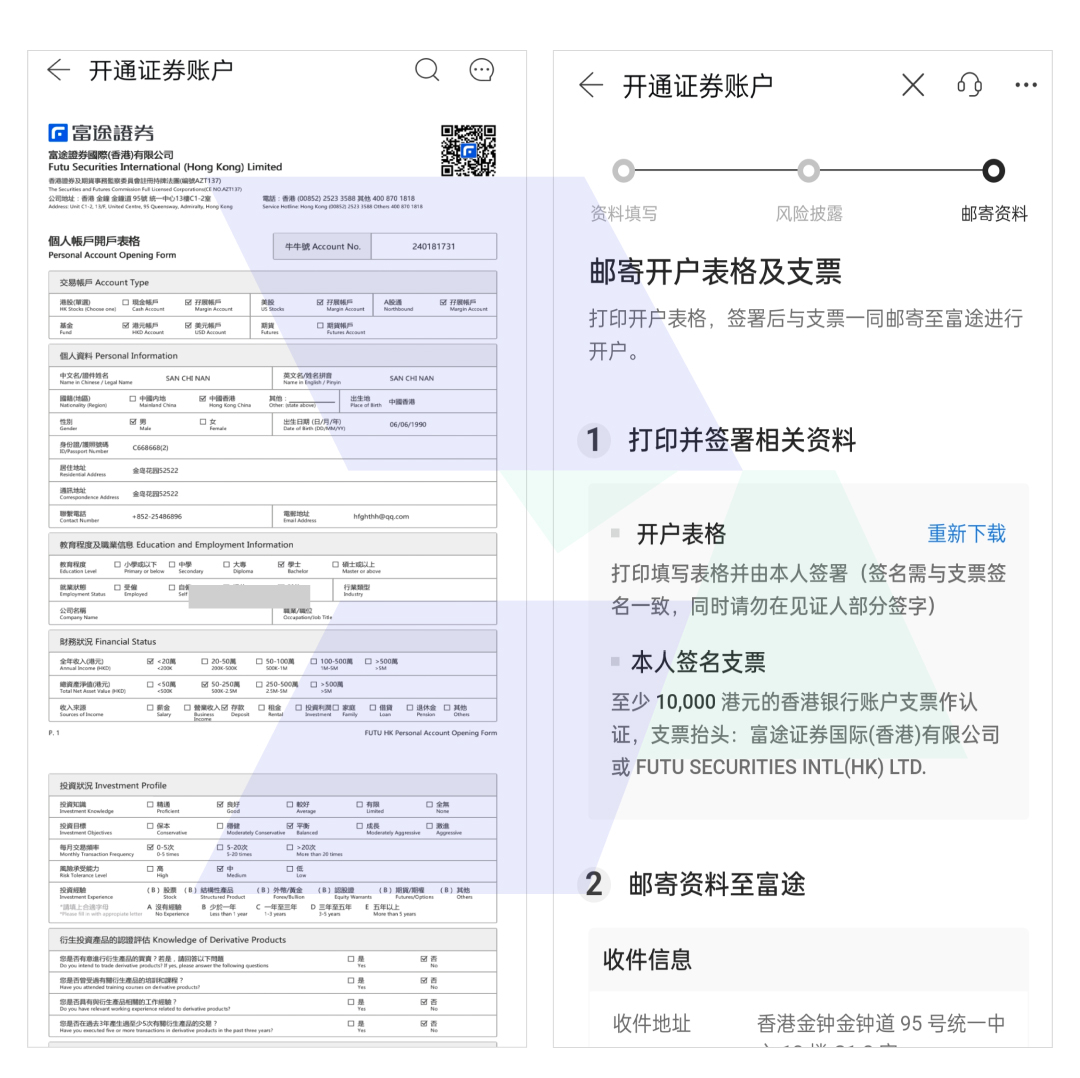This screenshot has height=1078, width=1080.
Task: Open the chat bubble icon on the left screen
Action: click(x=481, y=70)
